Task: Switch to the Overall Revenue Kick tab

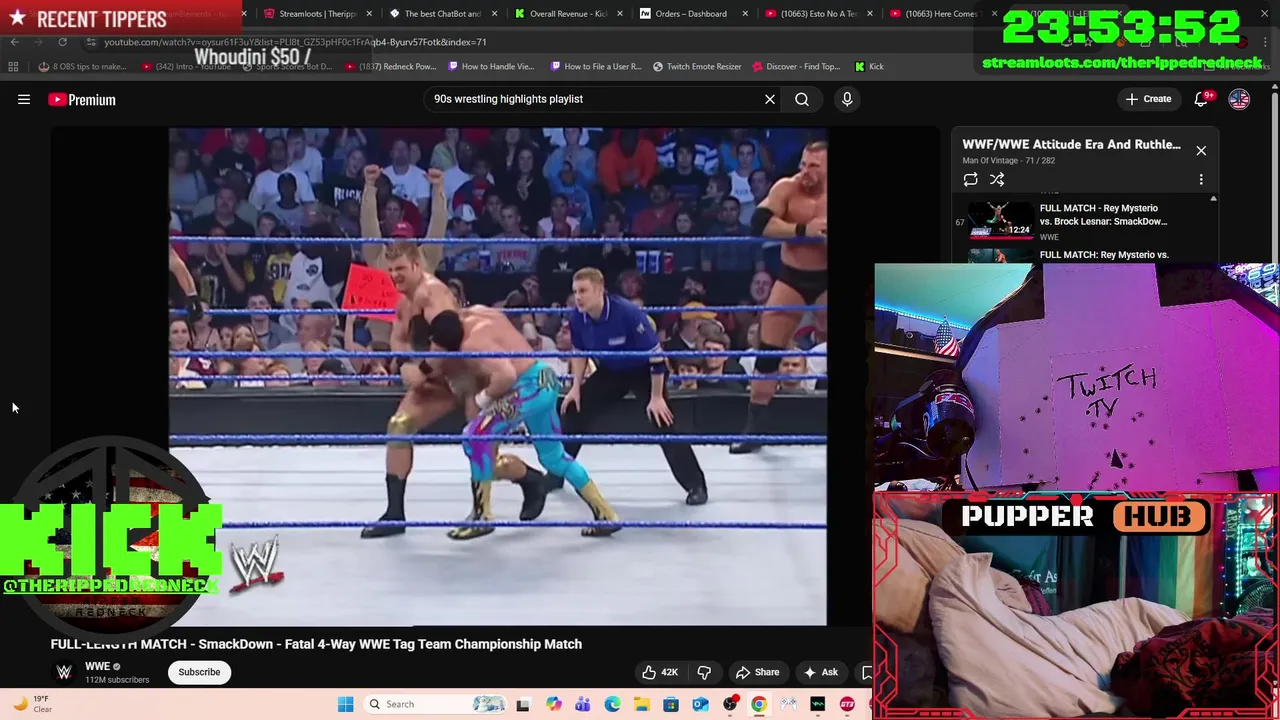Action: tap(568, 14)
